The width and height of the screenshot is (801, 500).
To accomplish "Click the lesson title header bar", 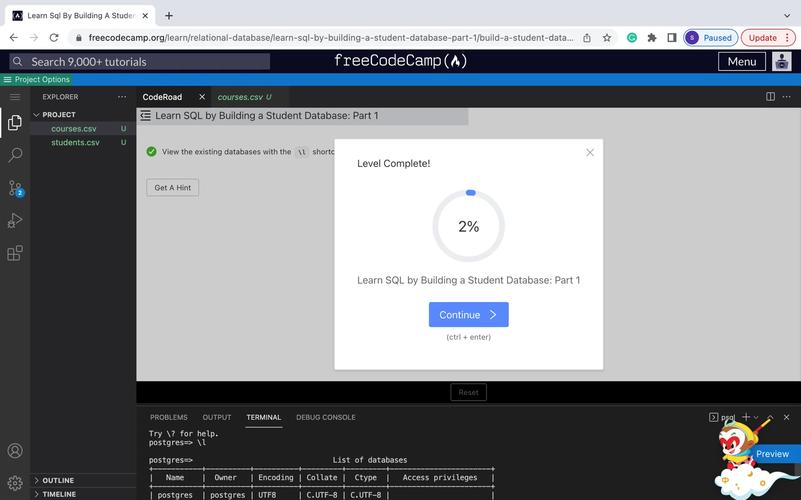I will click(302, 116).
